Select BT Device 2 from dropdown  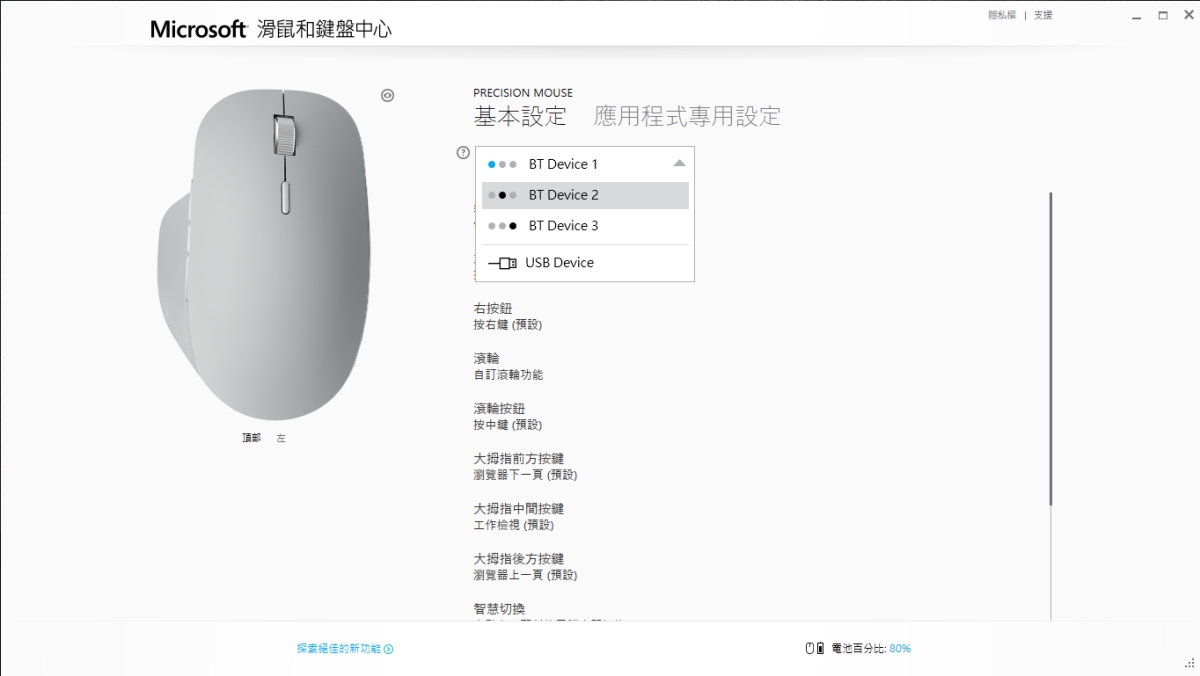(563, 195)
